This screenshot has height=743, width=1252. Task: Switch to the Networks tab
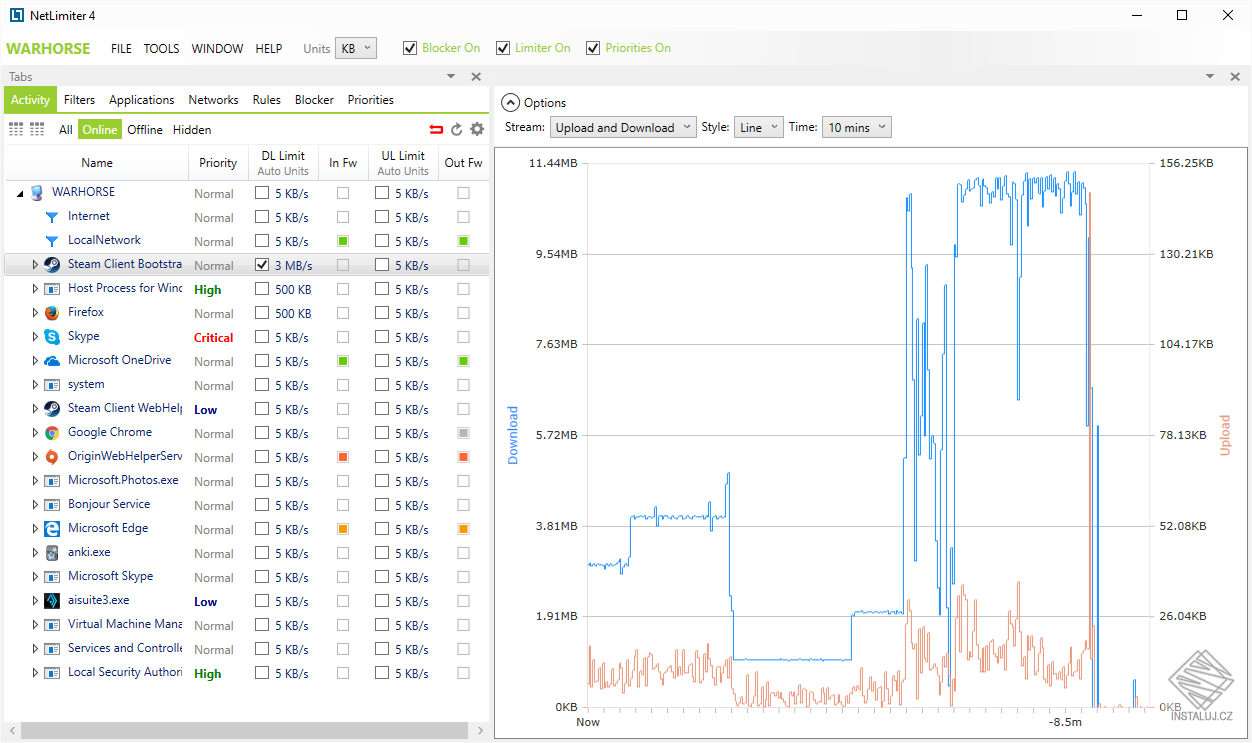(x=213, y=100)
